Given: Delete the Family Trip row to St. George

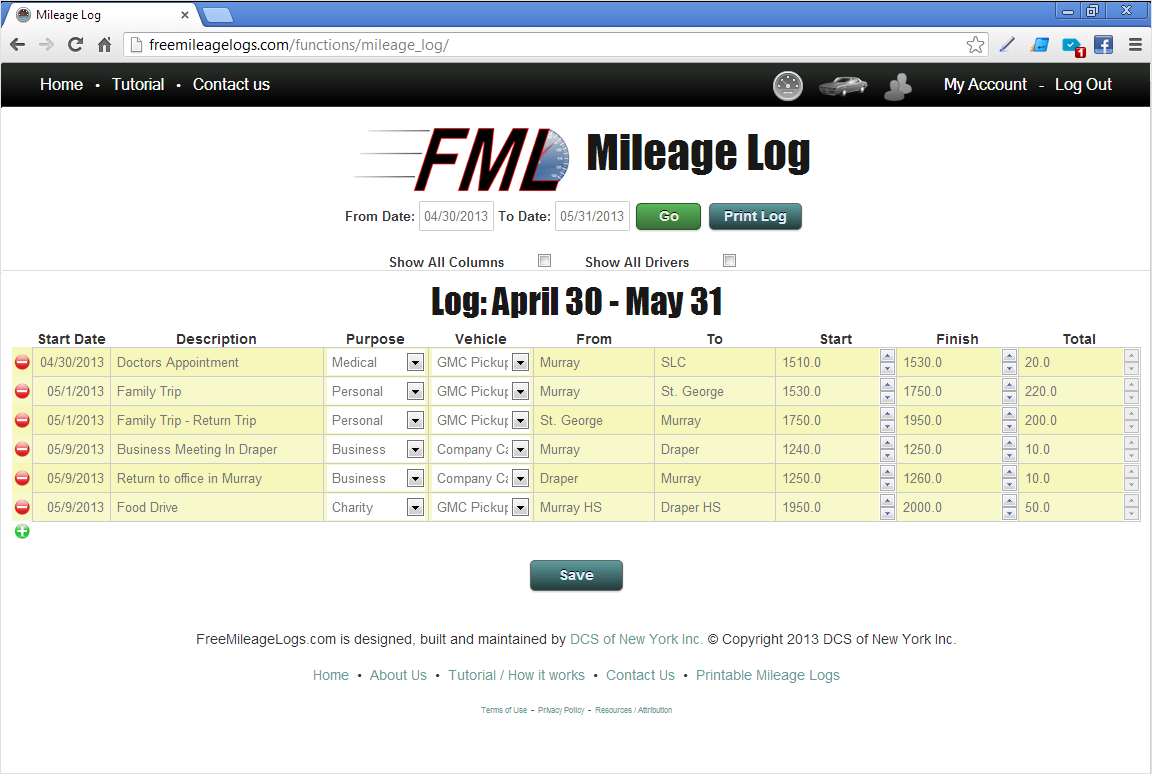Looking at the screenshot, I should click(x=22, y=391).
